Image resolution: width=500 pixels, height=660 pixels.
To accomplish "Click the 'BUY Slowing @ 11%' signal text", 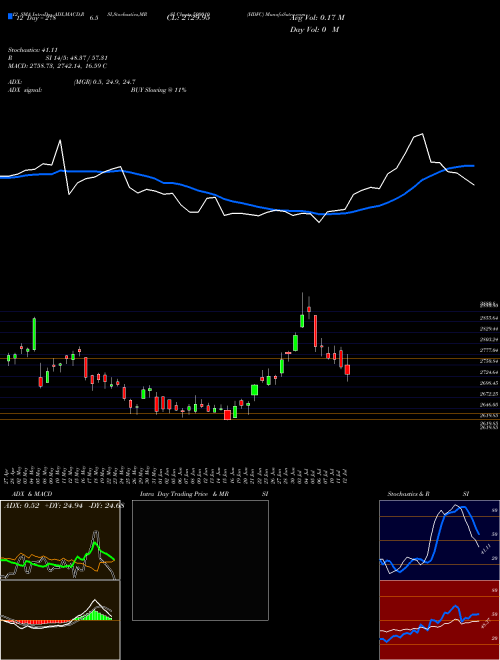I will pyautogui.click(x=158, y=90).
